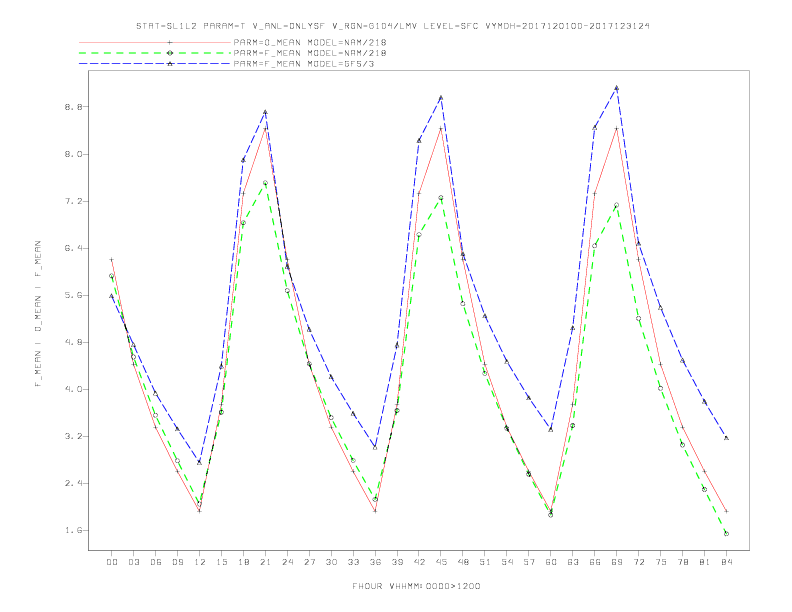Click x-axis hour label 15
This screenshot has height=612, width=792.
(x=221, y=562)
